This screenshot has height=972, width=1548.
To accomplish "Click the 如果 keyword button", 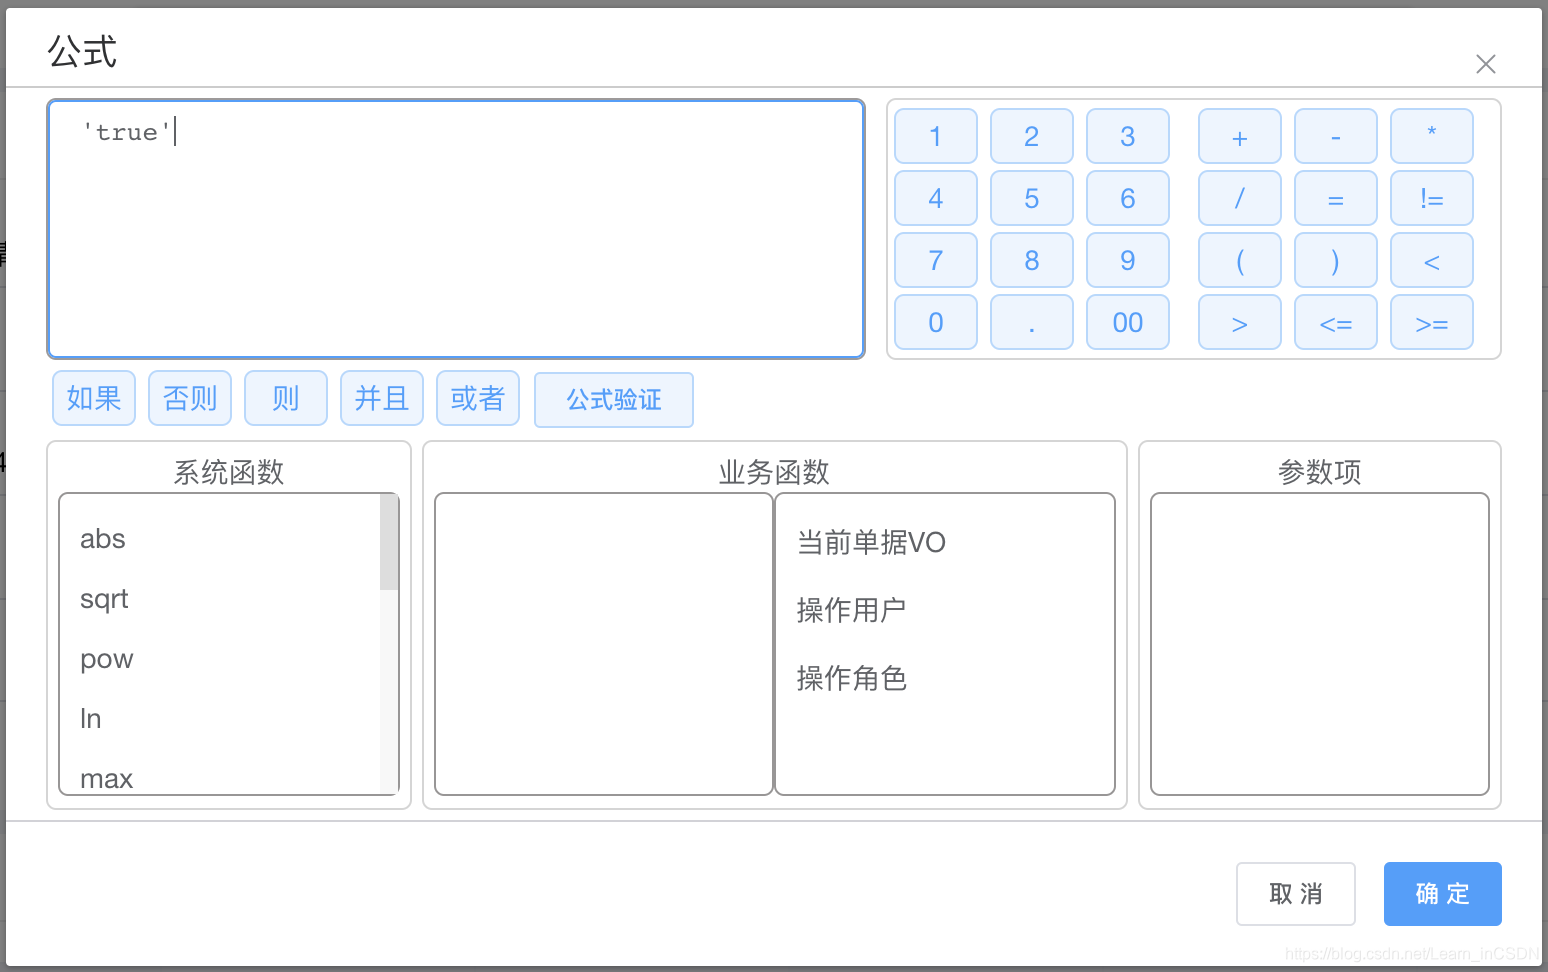I will pos(94,398).
